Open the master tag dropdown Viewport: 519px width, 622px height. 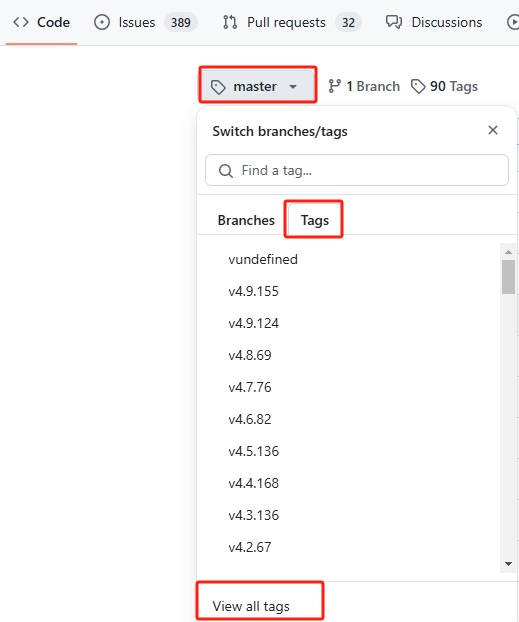tap(258, 85)
